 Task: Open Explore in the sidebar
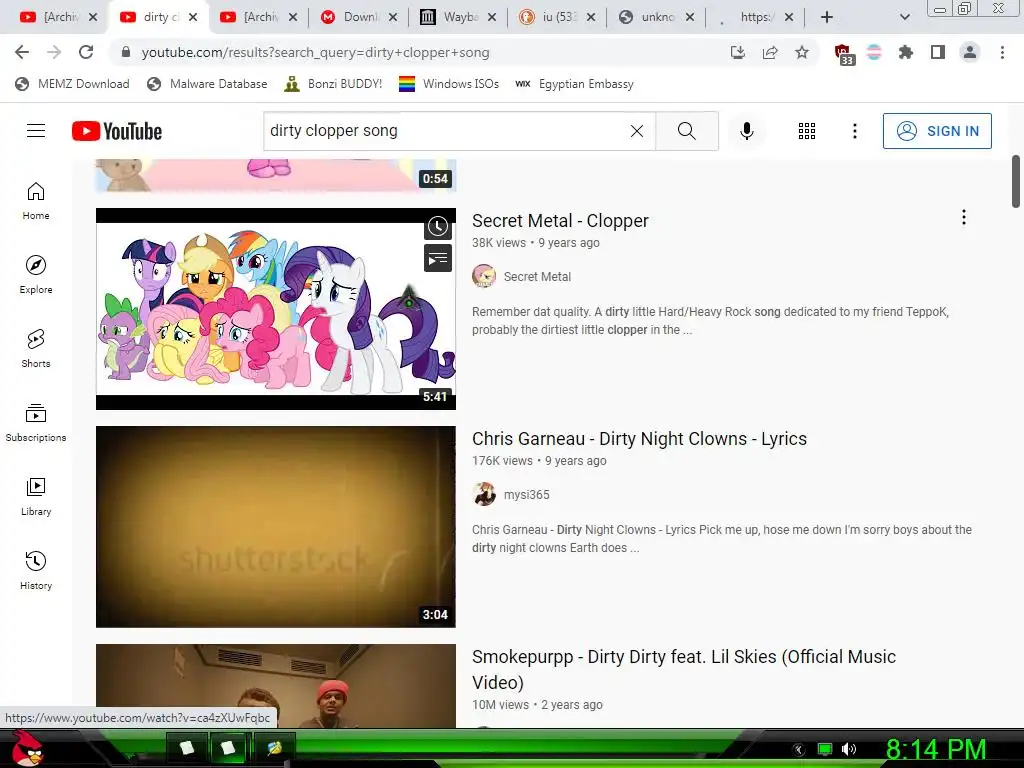point(36,275)
